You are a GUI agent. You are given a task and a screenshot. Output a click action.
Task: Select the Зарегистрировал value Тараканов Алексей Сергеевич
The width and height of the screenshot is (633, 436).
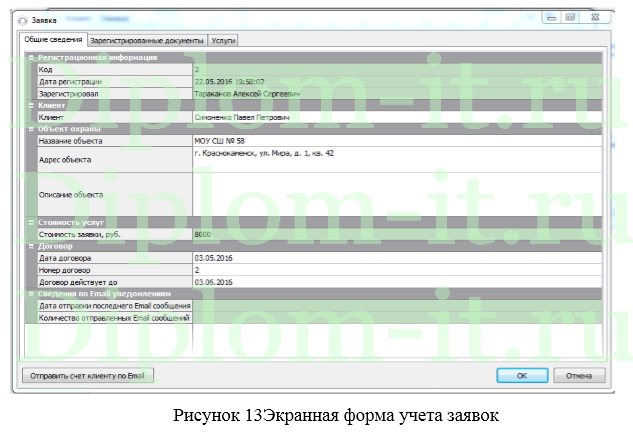397,94
